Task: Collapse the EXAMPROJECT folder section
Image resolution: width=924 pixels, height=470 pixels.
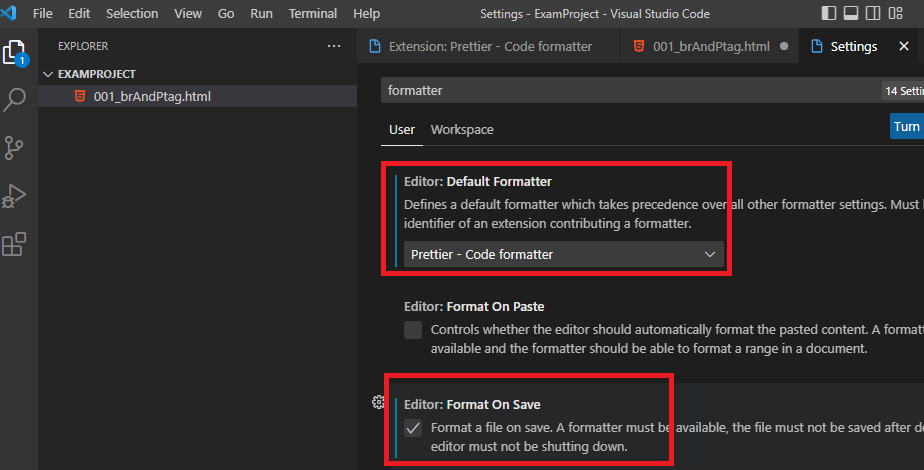Action: pyautogui.click(x=48, y=74)
